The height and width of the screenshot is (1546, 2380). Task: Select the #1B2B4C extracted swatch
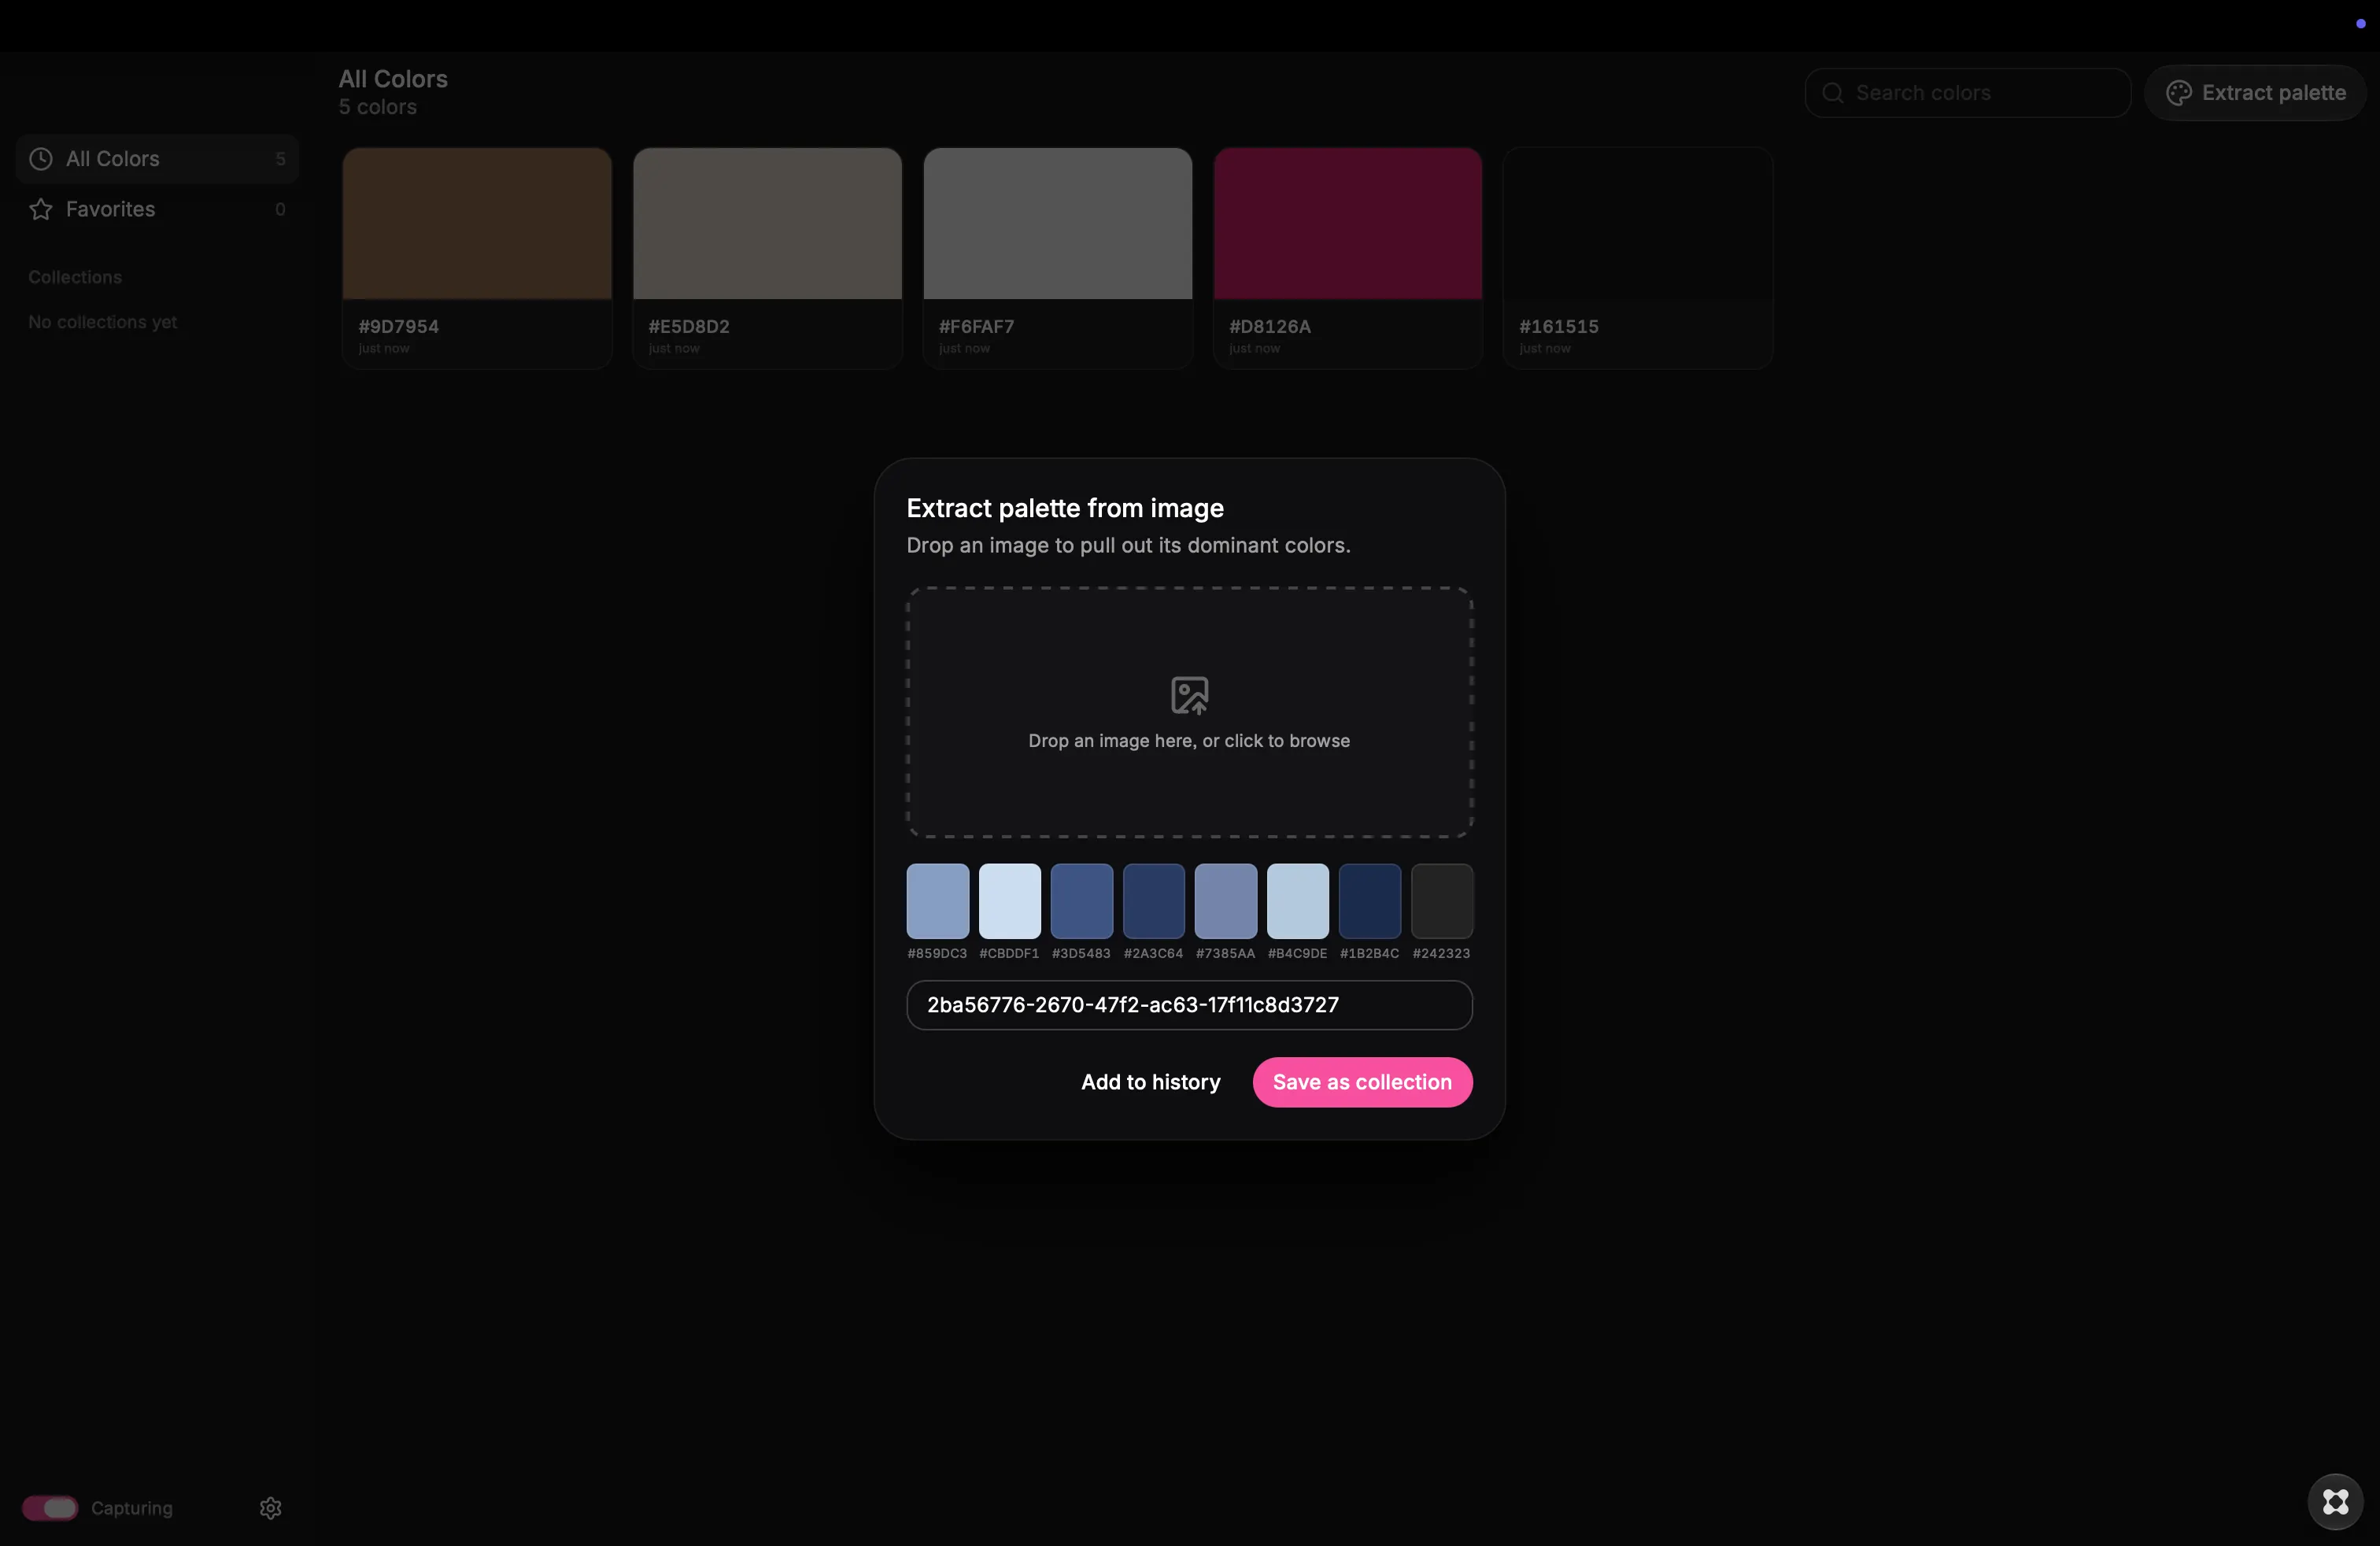coord(1369,901)
